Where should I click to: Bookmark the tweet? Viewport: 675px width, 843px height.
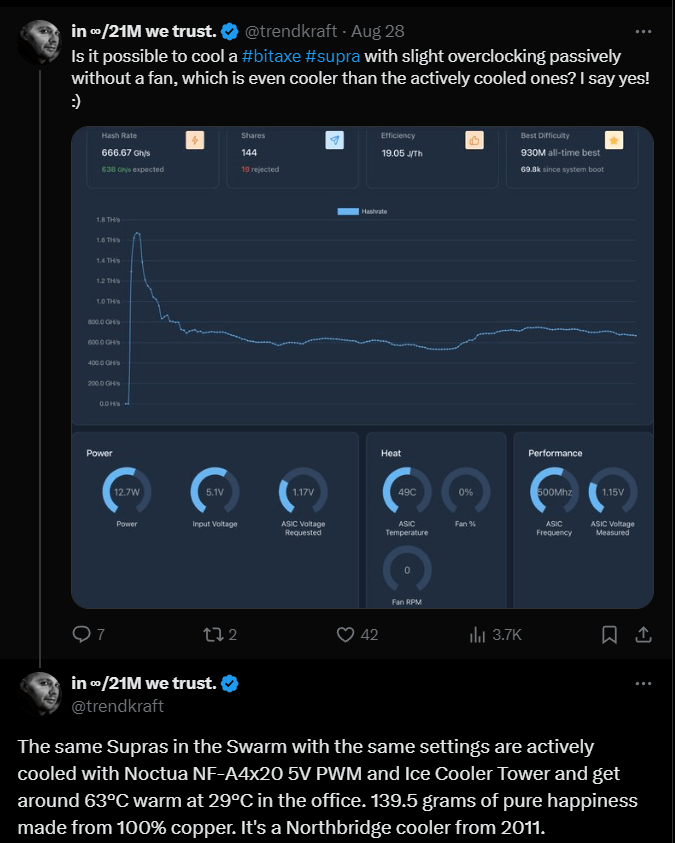click(608, 634)
